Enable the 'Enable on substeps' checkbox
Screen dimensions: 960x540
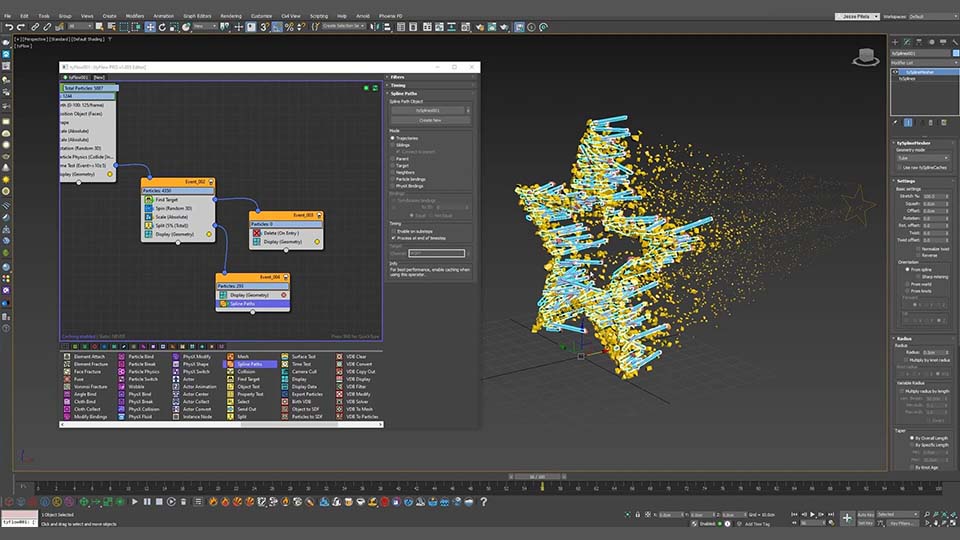coord(393,231)
